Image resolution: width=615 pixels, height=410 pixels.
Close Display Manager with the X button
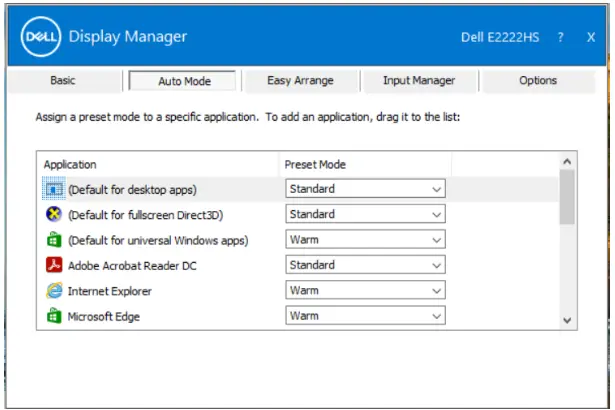(591, 37)
